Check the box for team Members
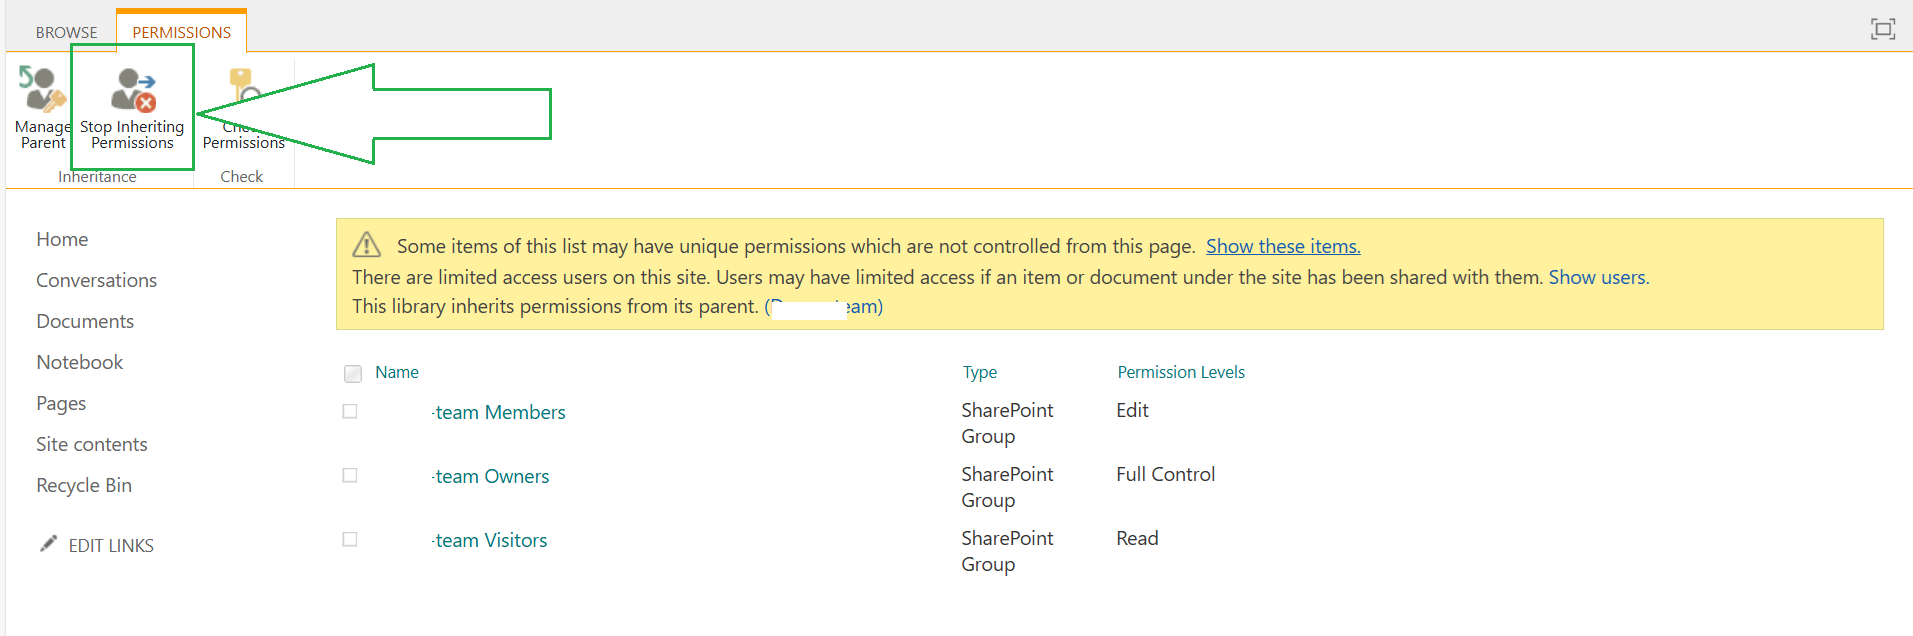The width and height of the screenshot is (1913, 636). pos(350,412)
